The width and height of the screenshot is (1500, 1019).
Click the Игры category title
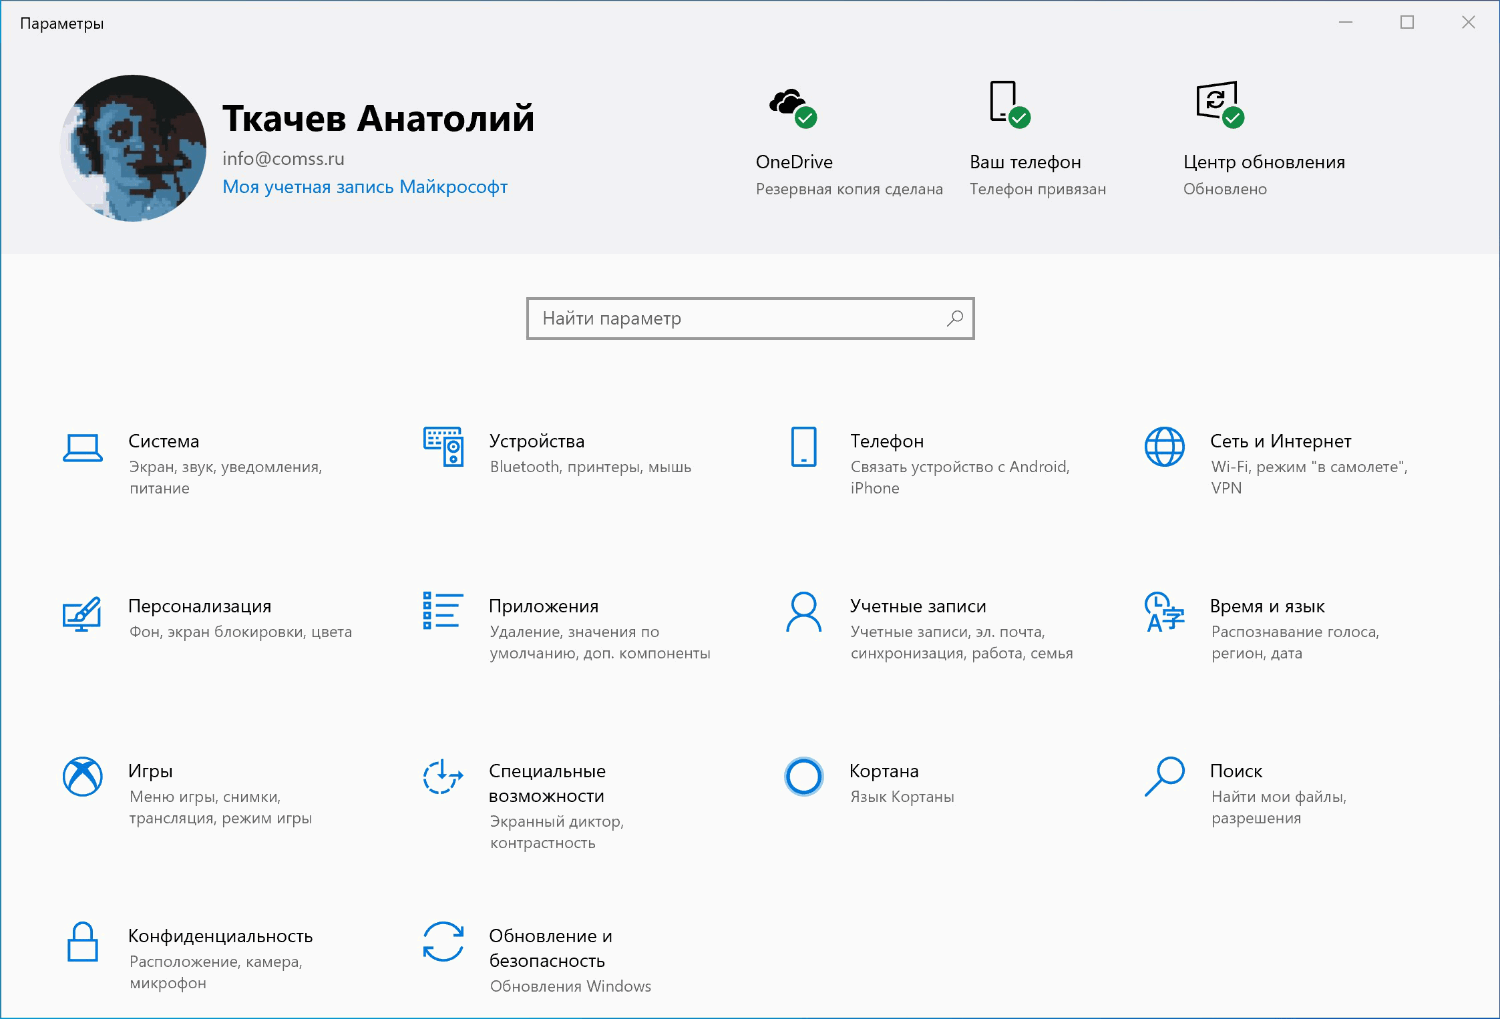click(x=150, y=771)
